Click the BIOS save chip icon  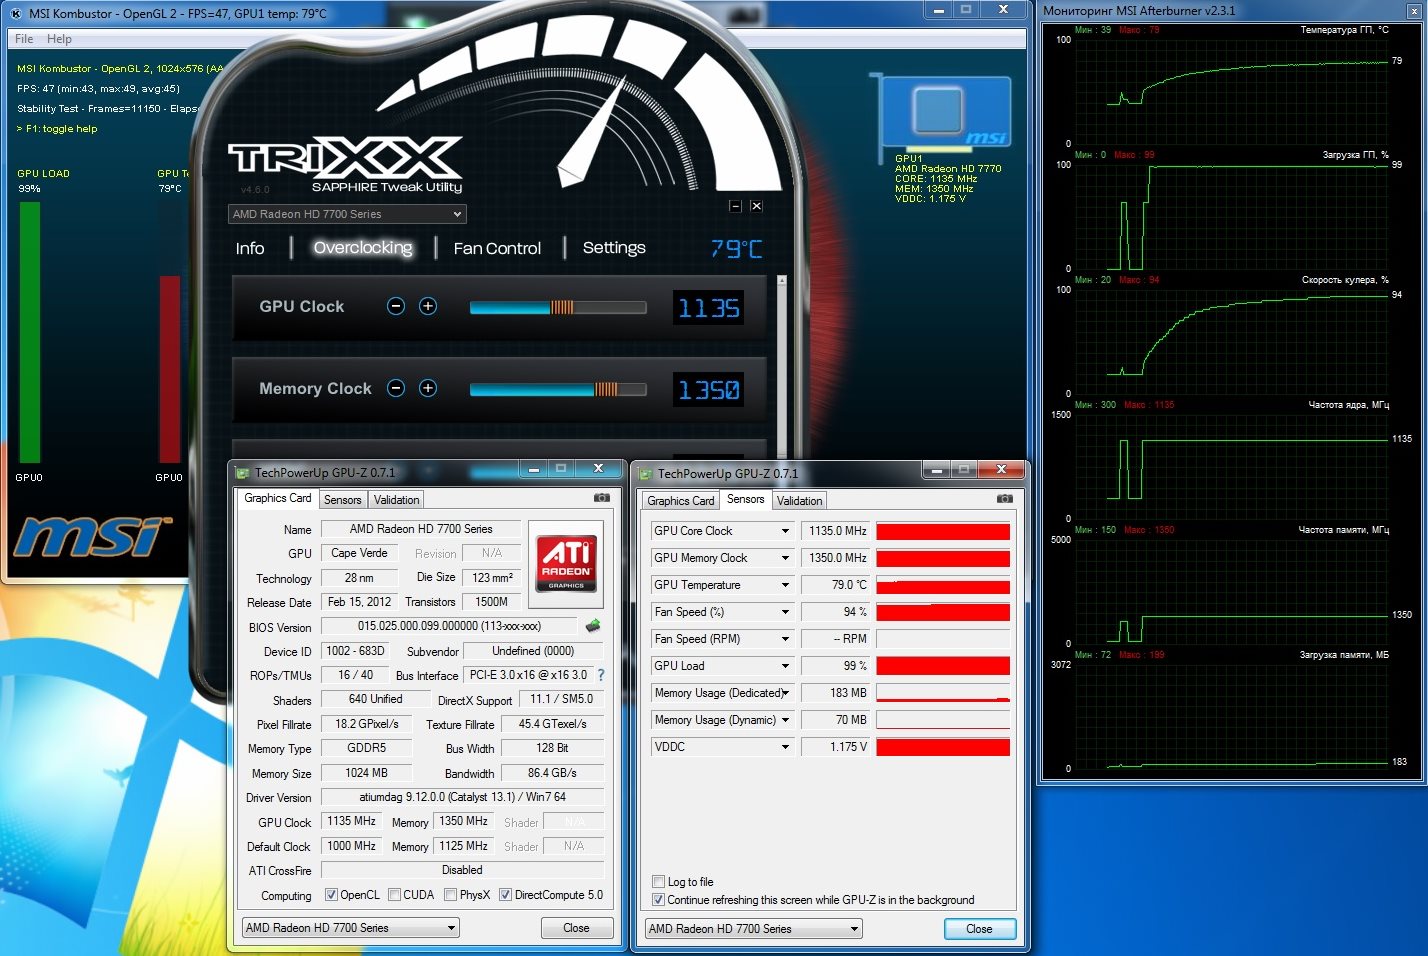pyautogui.click(x=593, y=626)
